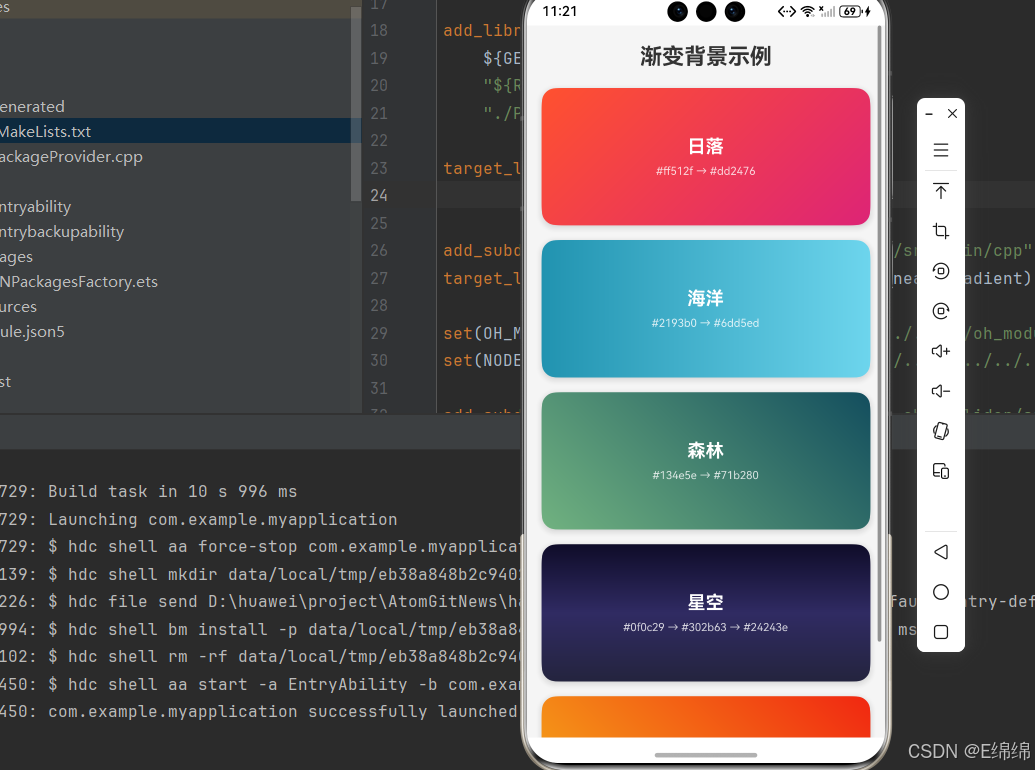Minimize the emulator toolbar panel

tap(929, 113)
